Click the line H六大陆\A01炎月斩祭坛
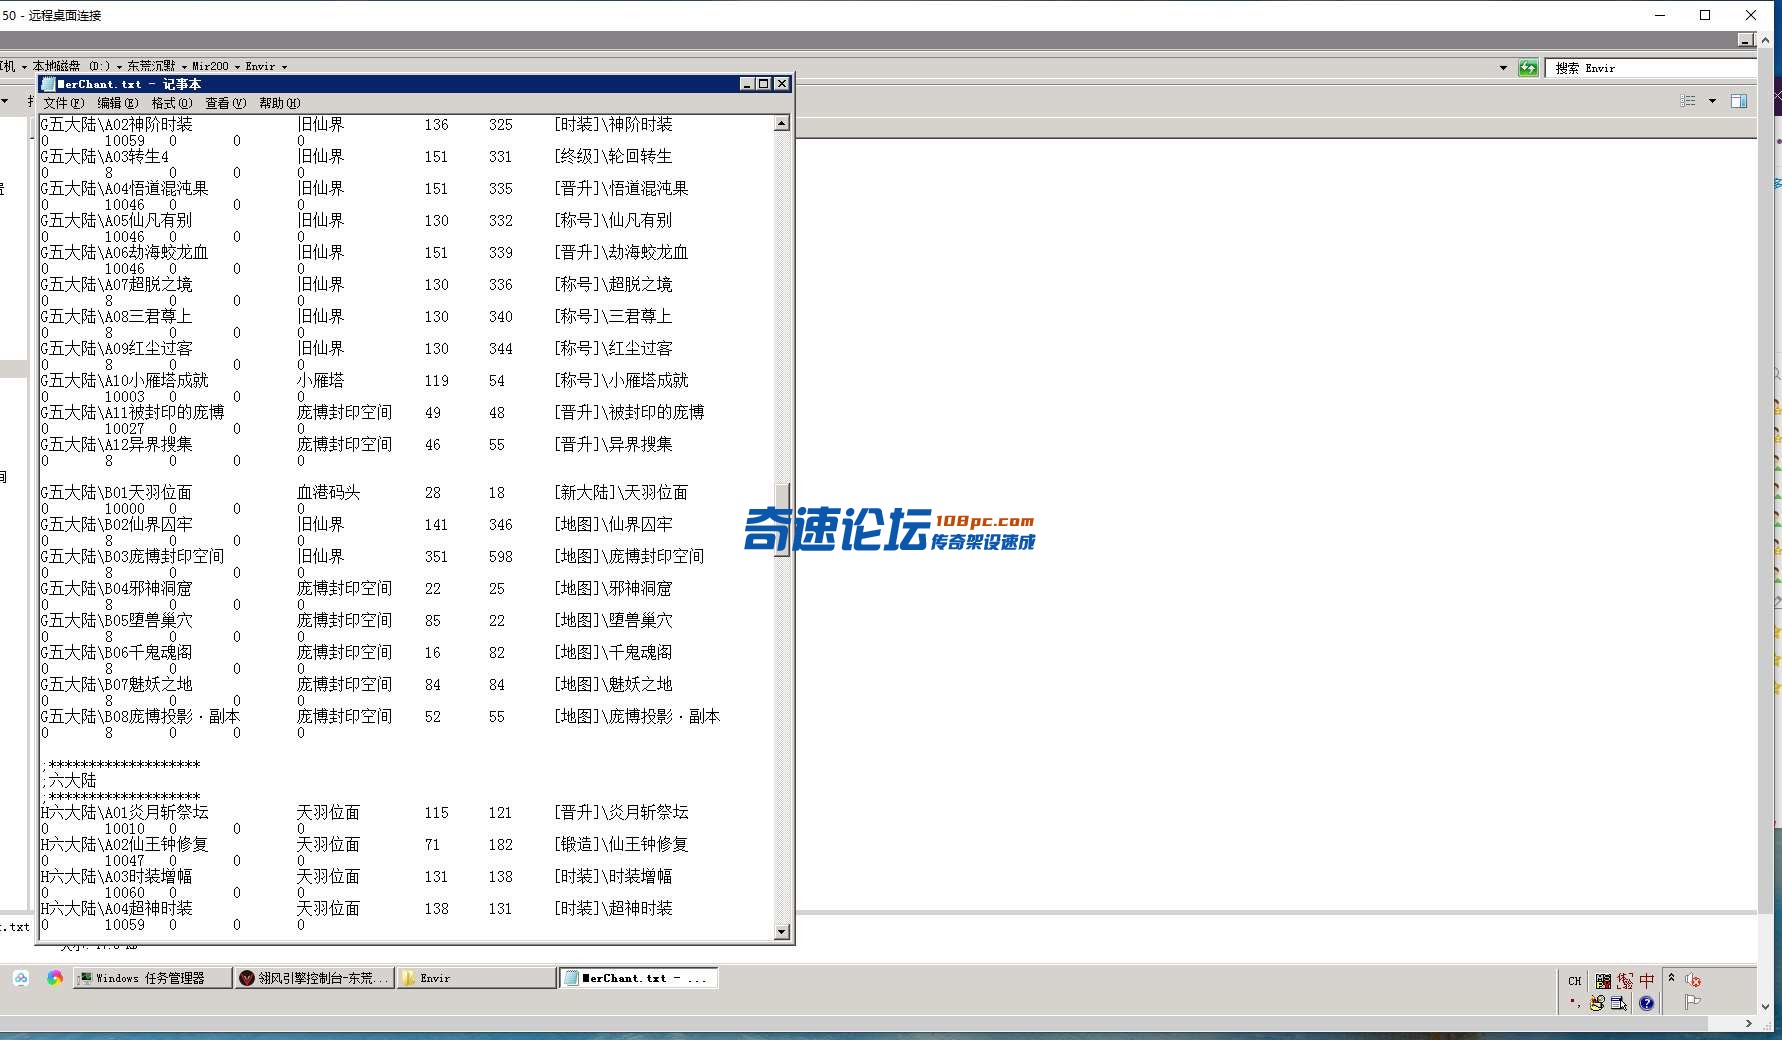The height and width of the screenshot is (1040, 1782). [125, 813]
